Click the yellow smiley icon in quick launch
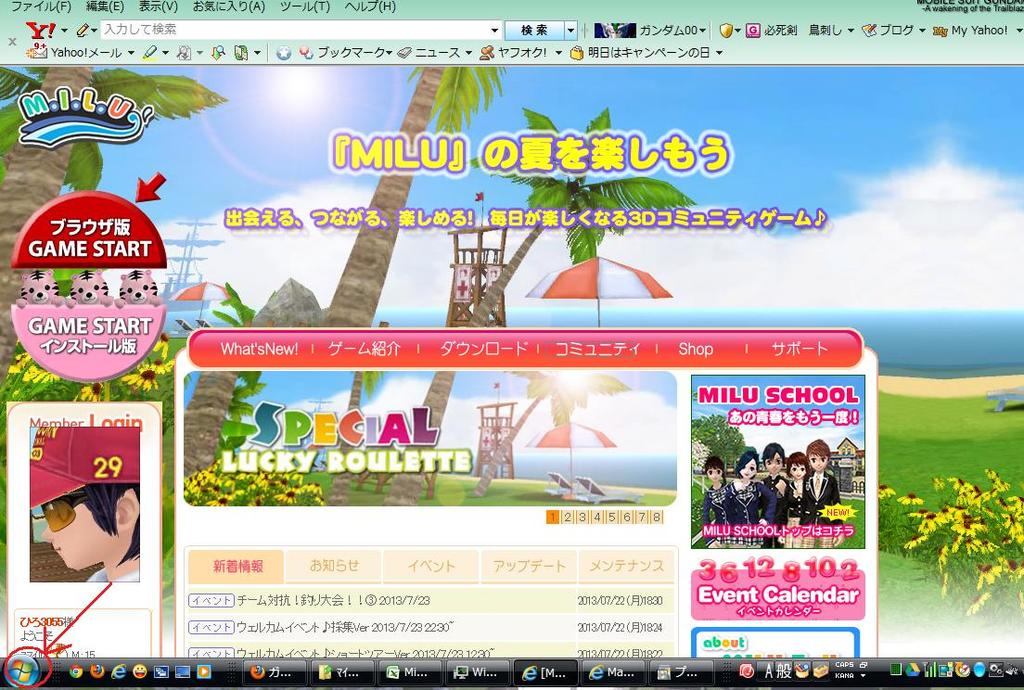Viewport: 1024px width, 690px height. point(140,671)
